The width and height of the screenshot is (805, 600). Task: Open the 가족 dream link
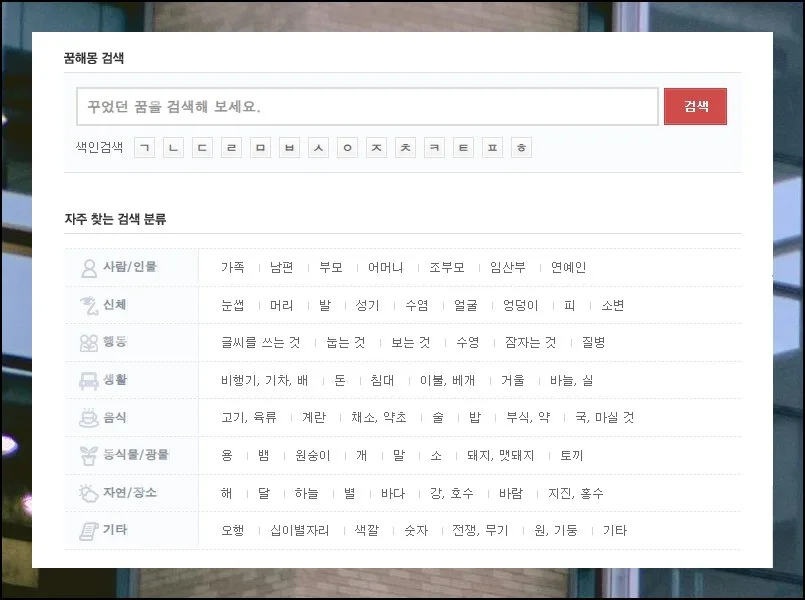(233, 268)
